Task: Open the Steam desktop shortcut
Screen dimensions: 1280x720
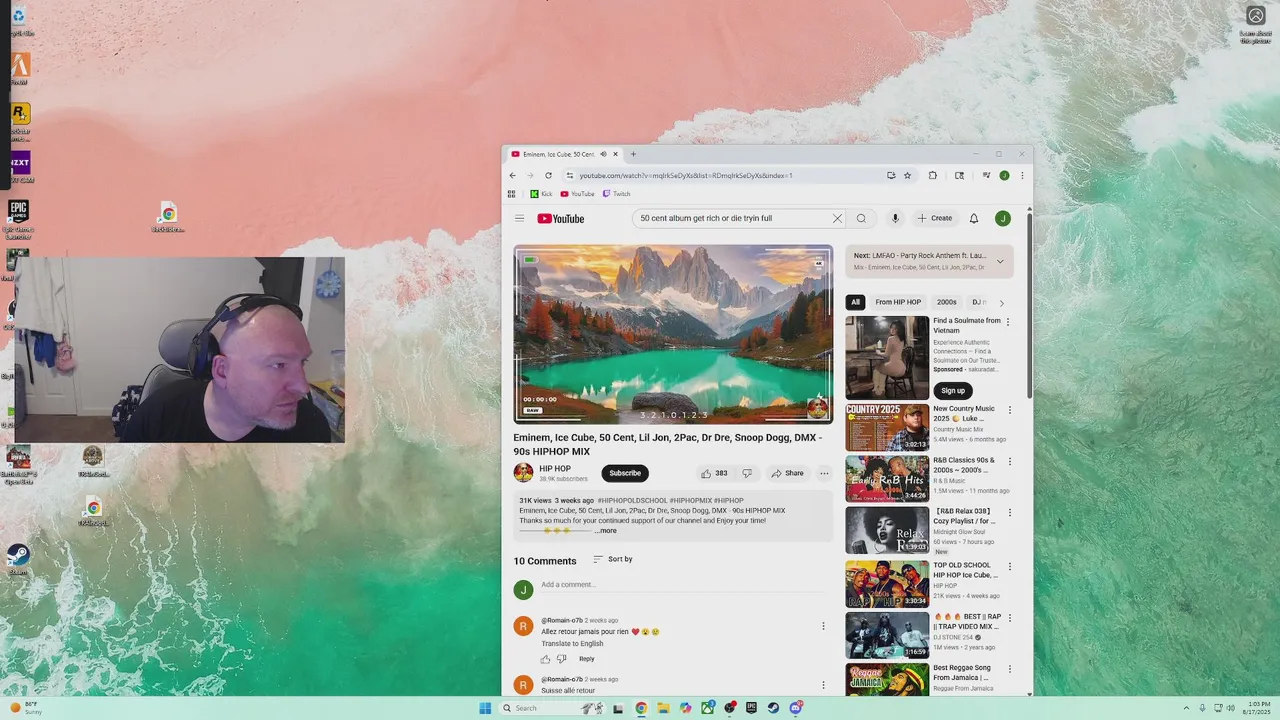Action: coord(18,559)
